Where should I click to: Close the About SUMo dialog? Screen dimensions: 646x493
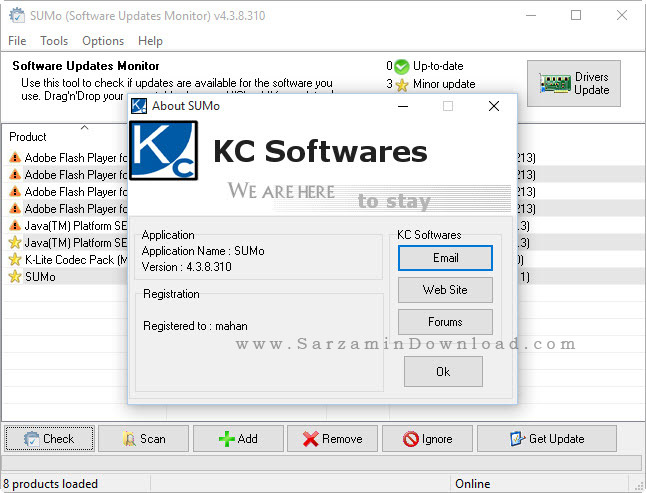click(x=494, y=106)
